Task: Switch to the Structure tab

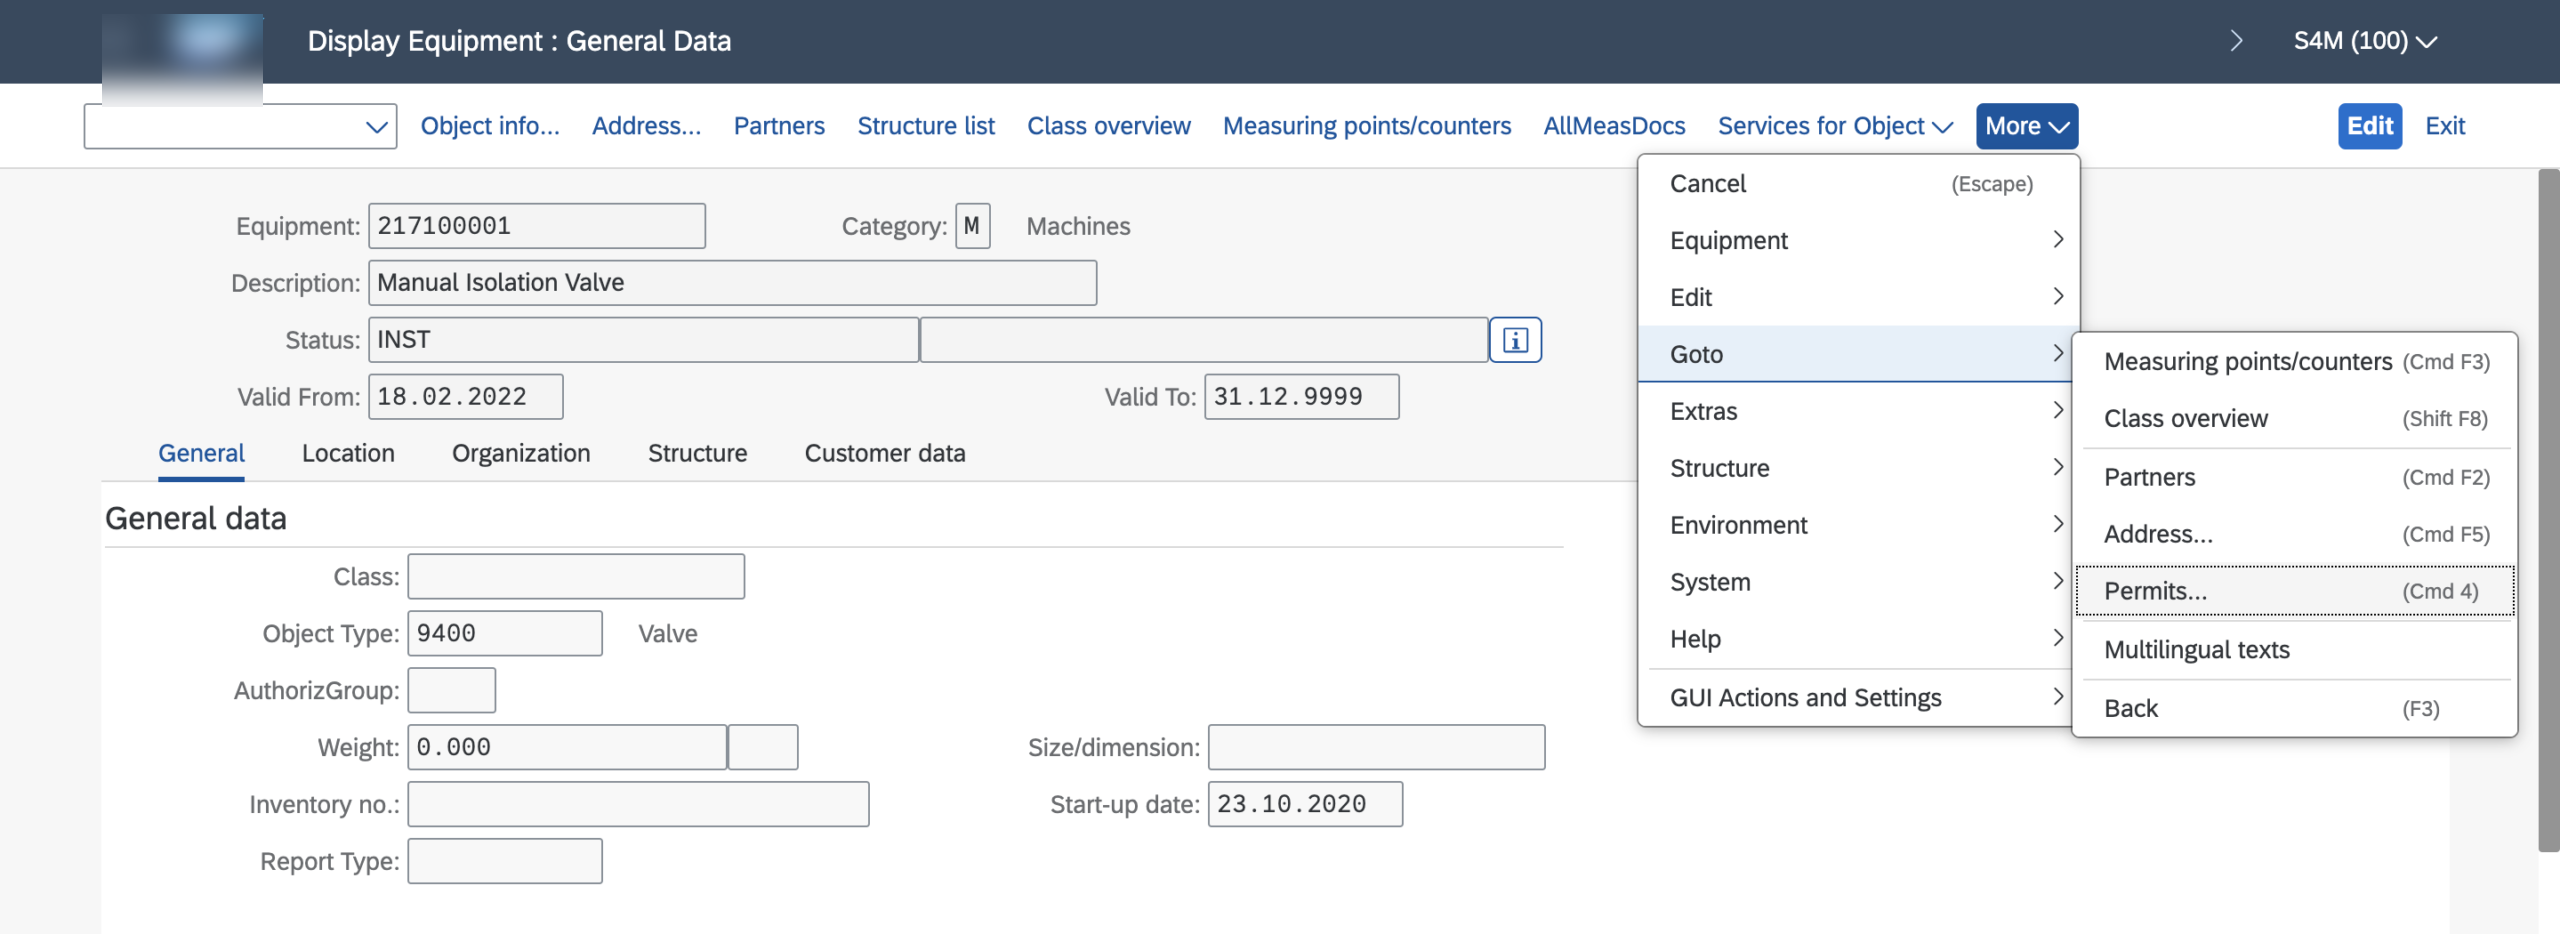Action: (x=697, y=453)
